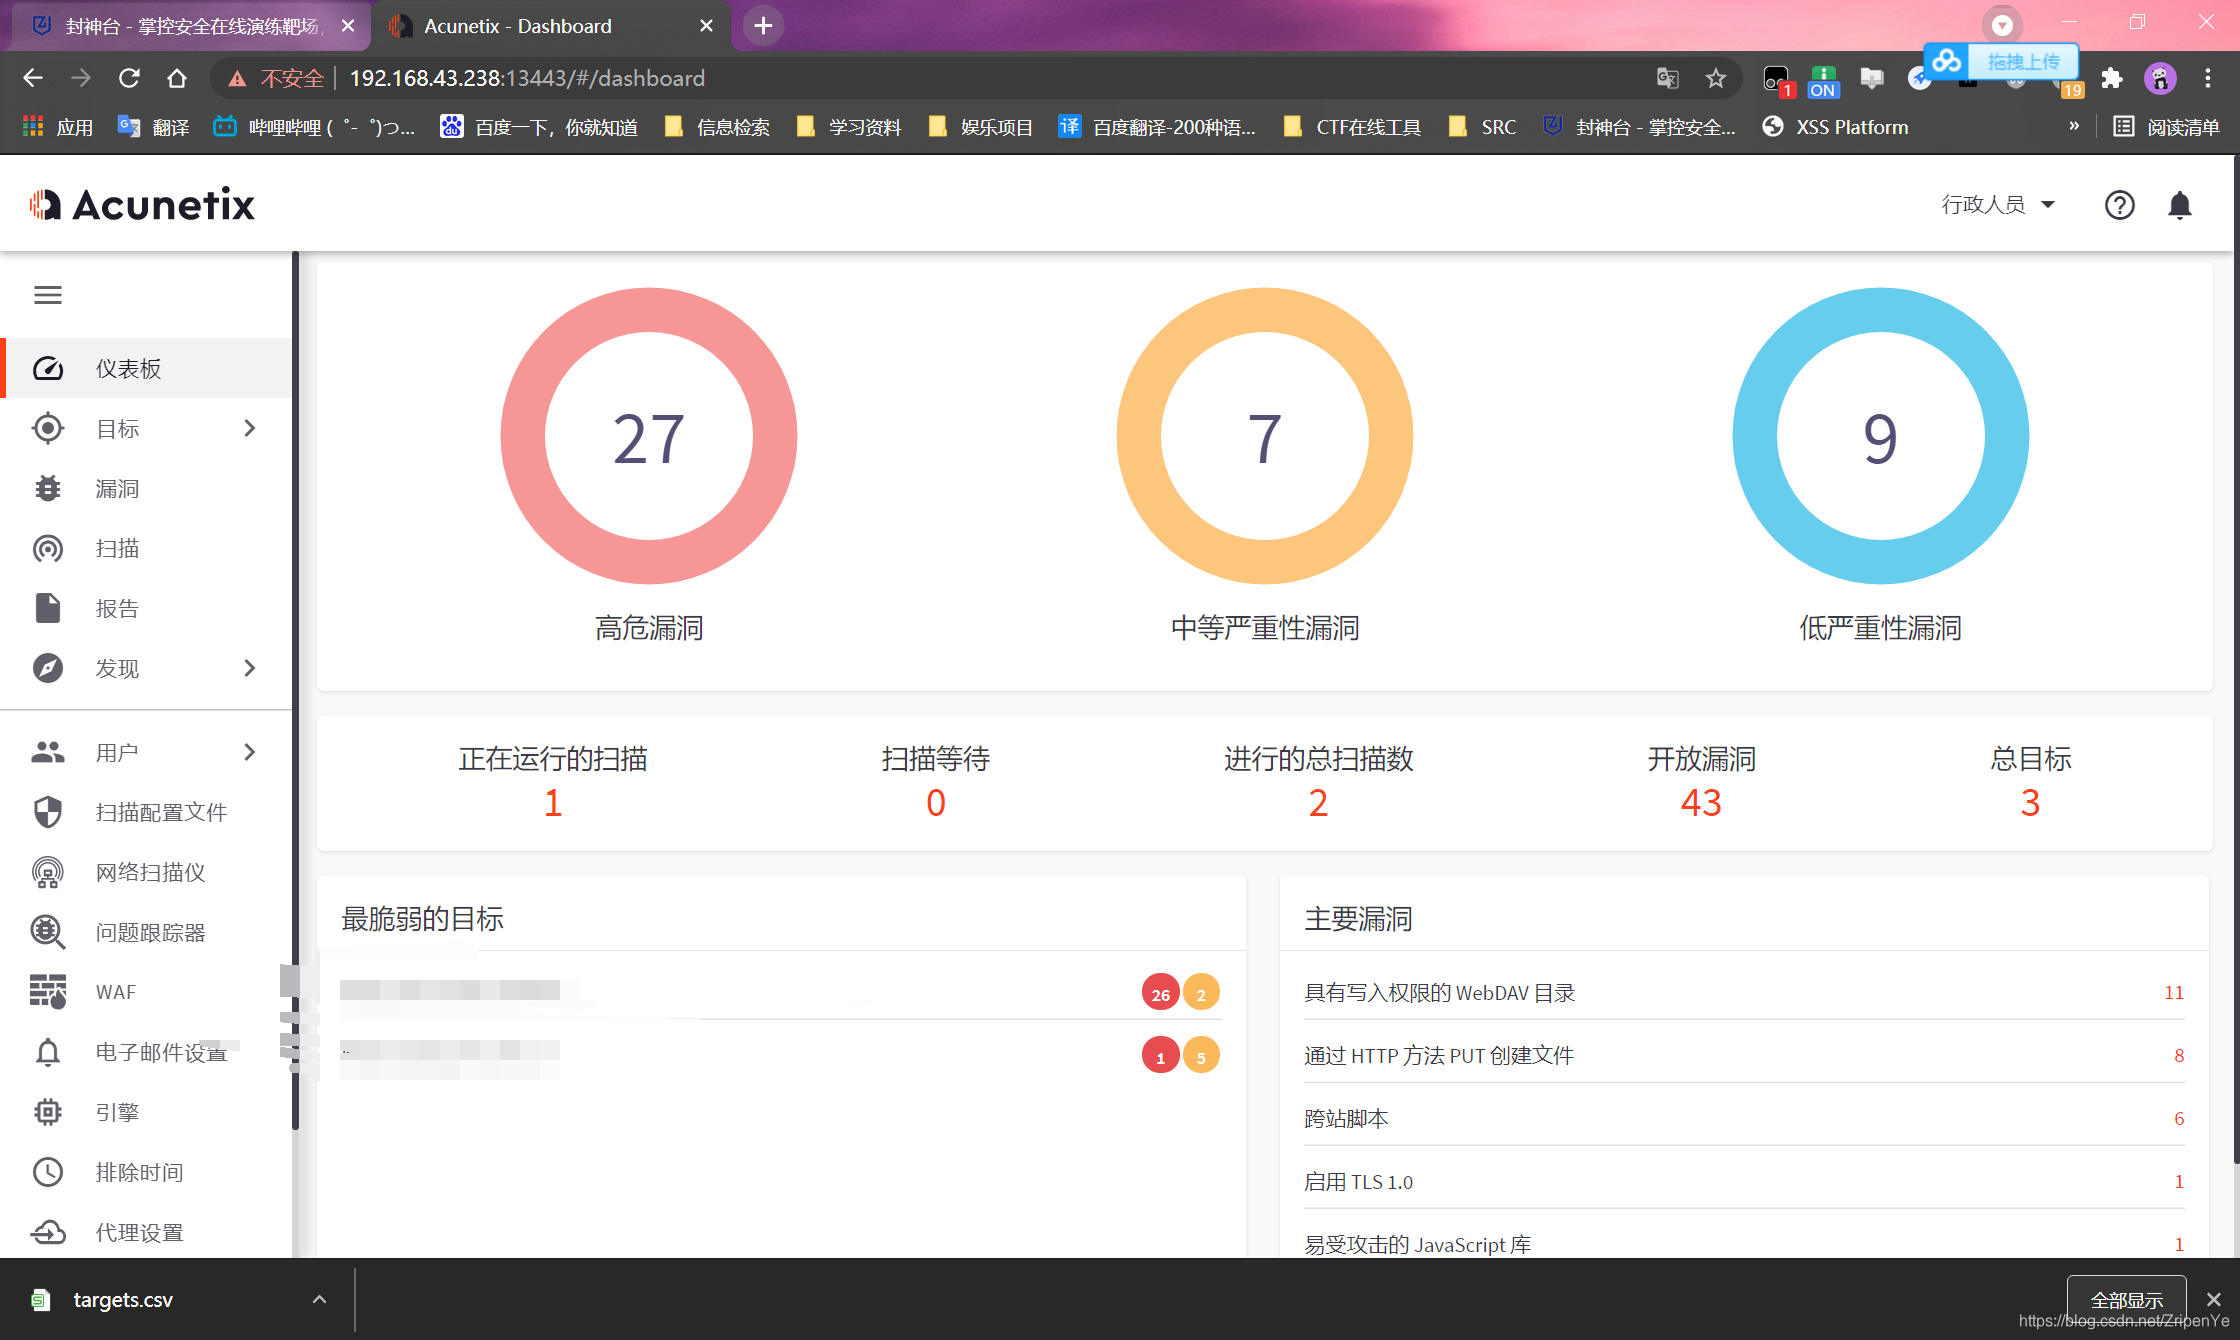This screenshot has height=1340, width=2240.
Task: Collapse sidebar with the hamburger menu icon
Action: [x=48, y=295]
